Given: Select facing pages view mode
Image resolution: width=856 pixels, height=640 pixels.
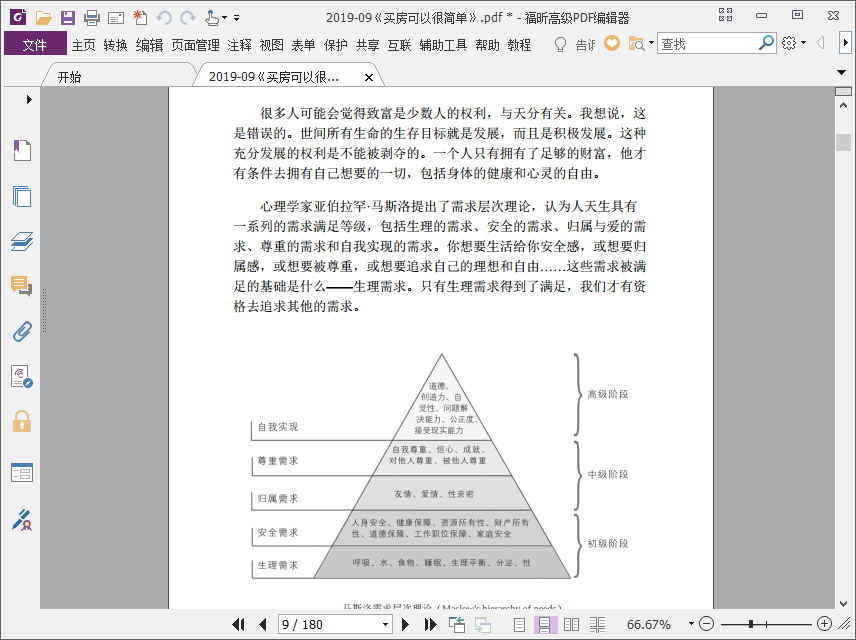Looking at the screenshot, I should pyautogui.click(x=571, y=624).
